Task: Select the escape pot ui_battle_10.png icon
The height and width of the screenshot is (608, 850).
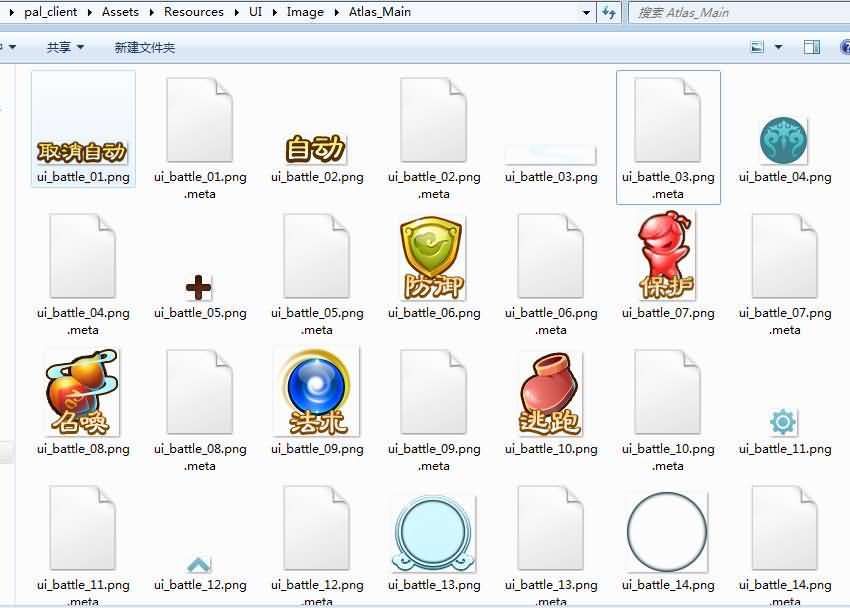Action: click(x=550, y=394)
